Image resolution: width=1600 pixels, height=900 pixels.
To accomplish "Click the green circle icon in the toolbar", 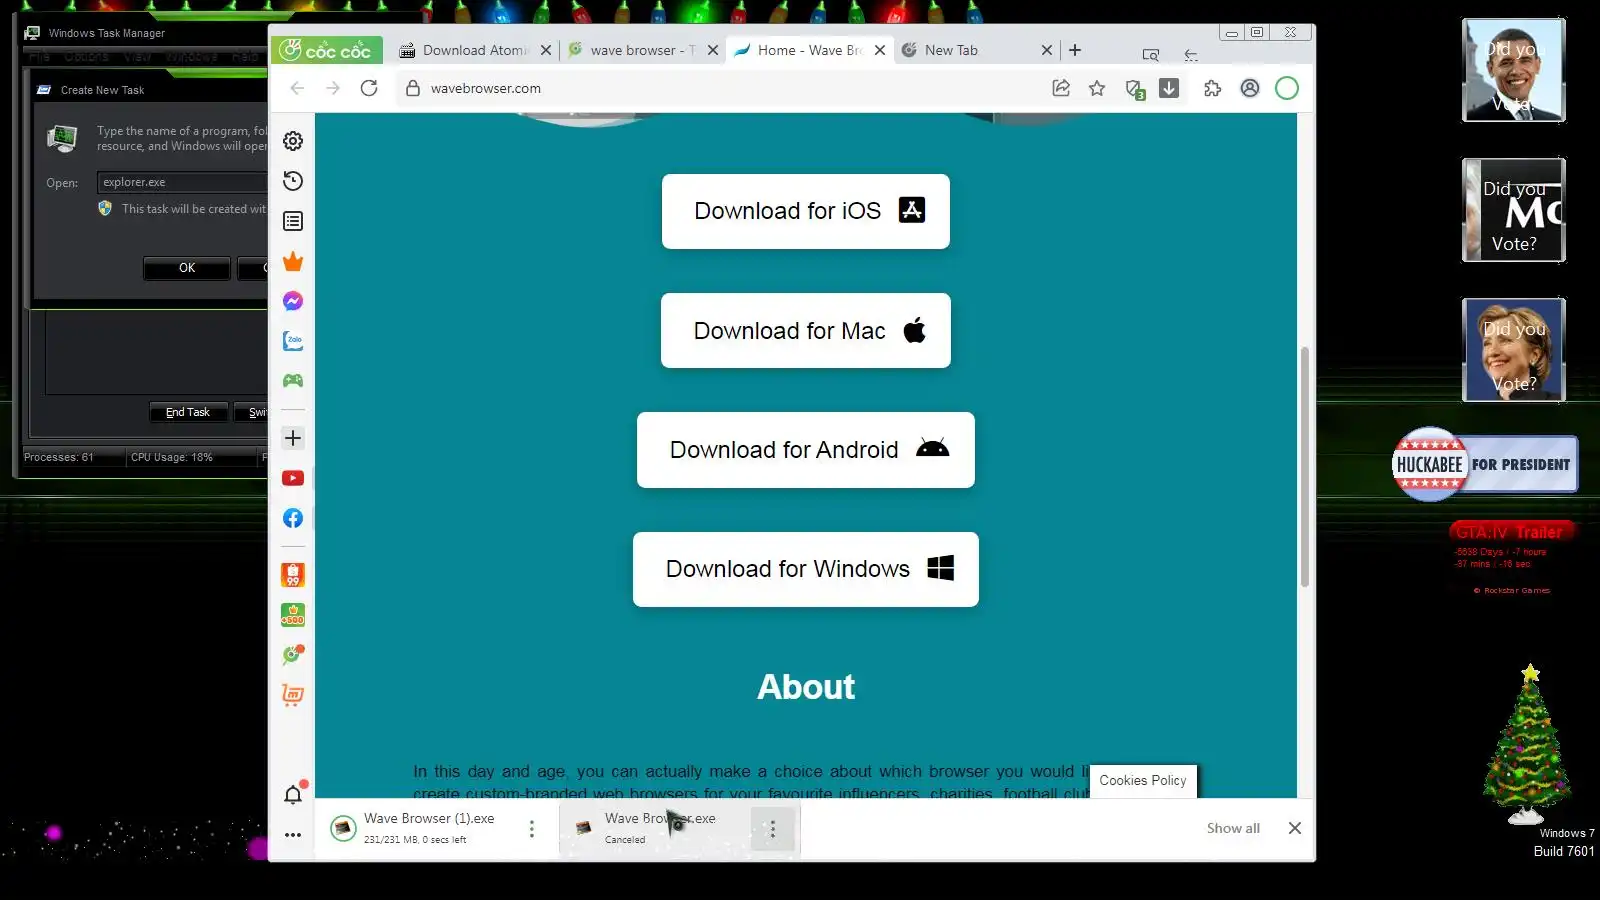I will [1287, 88].
